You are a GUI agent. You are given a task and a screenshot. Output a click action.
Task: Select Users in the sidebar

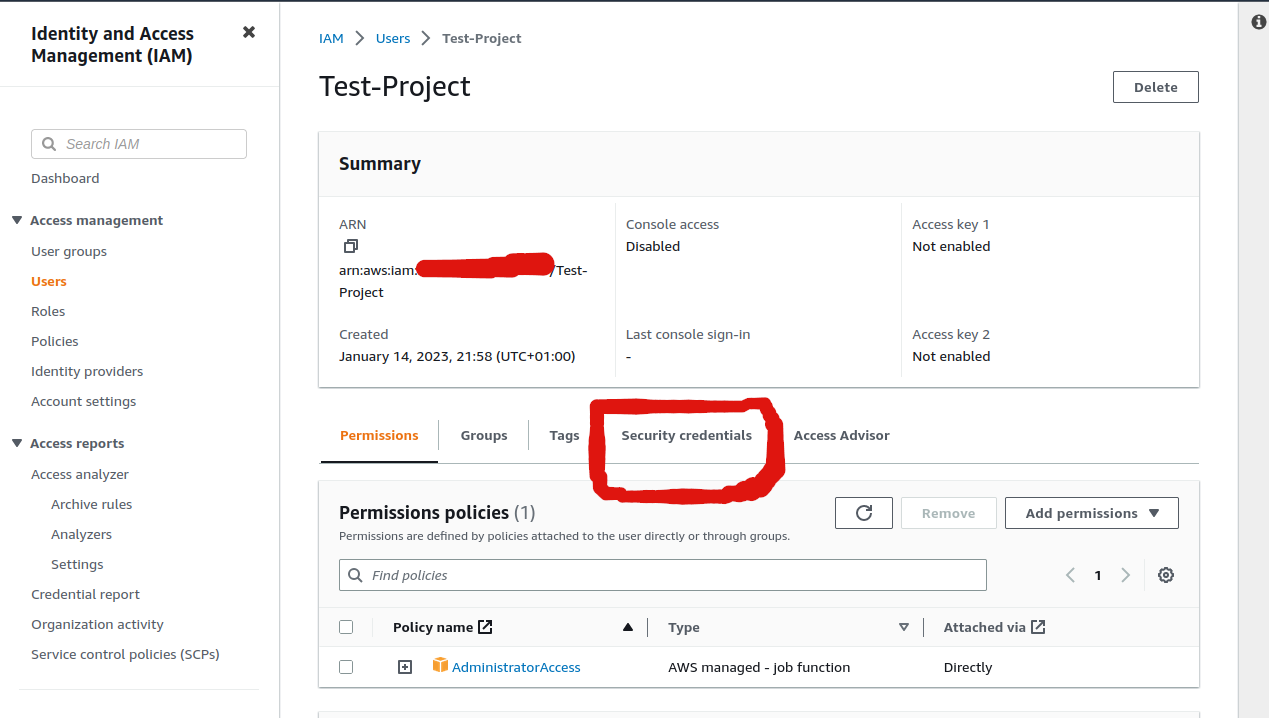[x=49, y=281]
